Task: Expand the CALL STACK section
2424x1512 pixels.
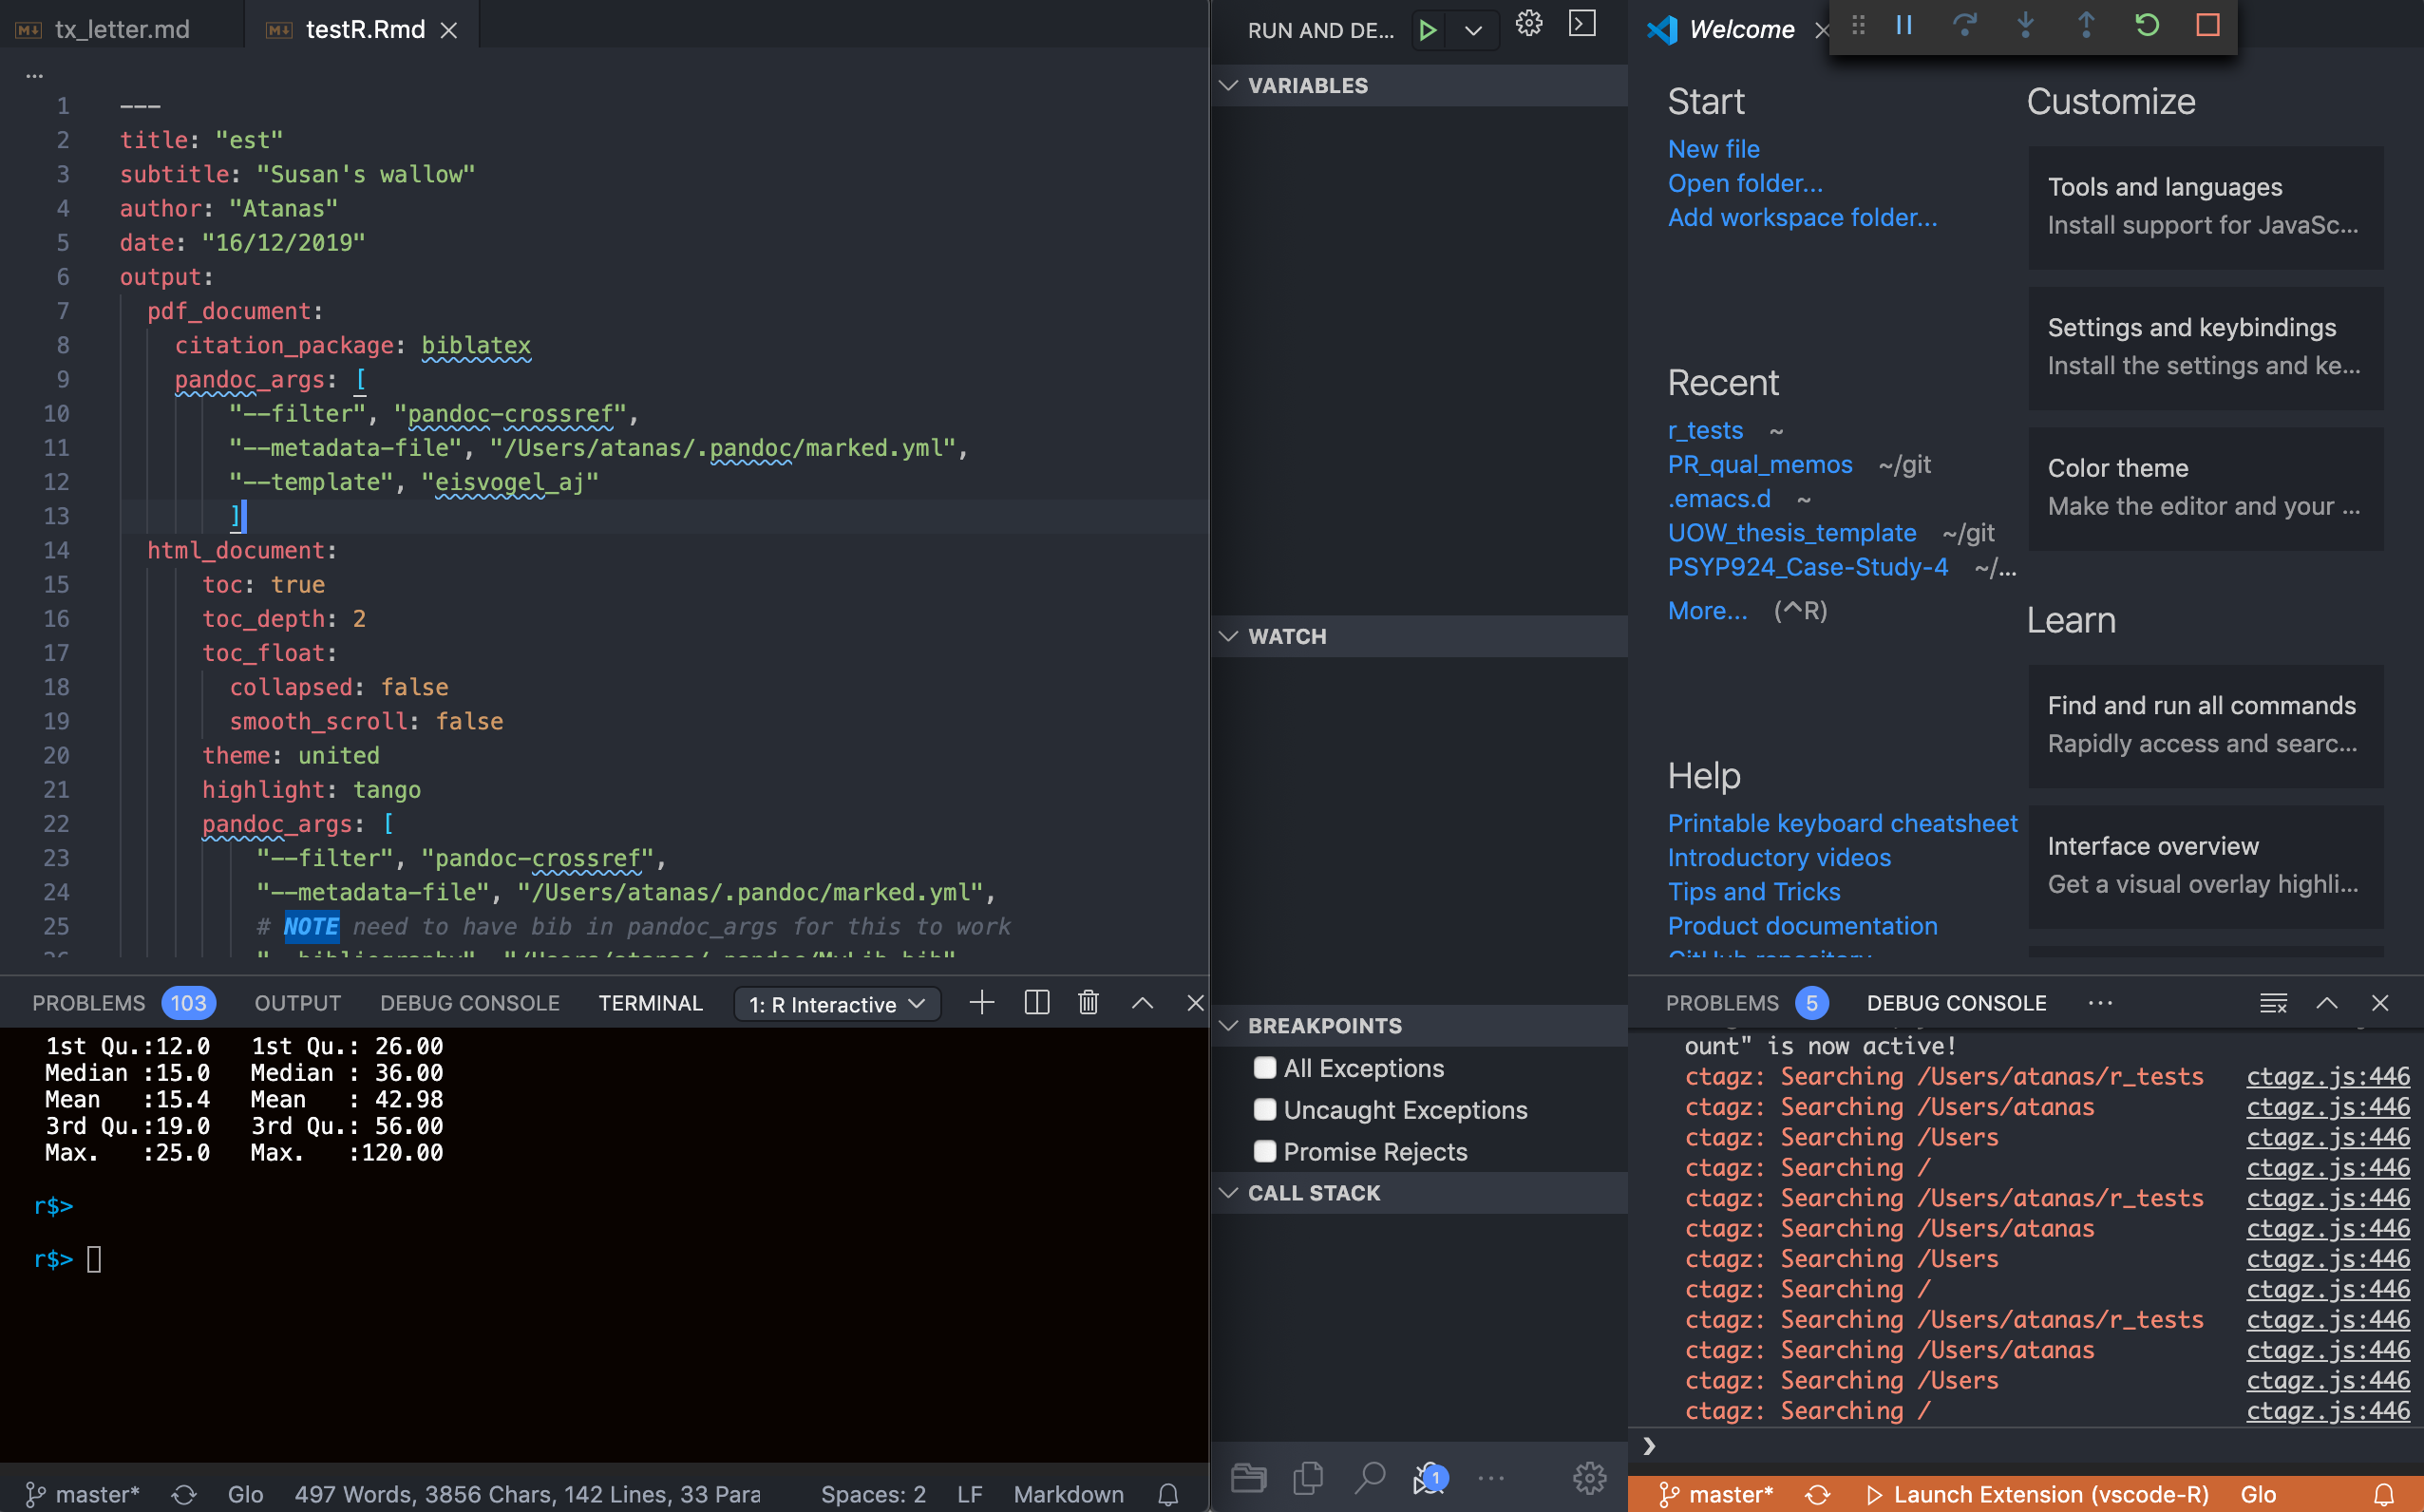Action: point(1230,1192)
